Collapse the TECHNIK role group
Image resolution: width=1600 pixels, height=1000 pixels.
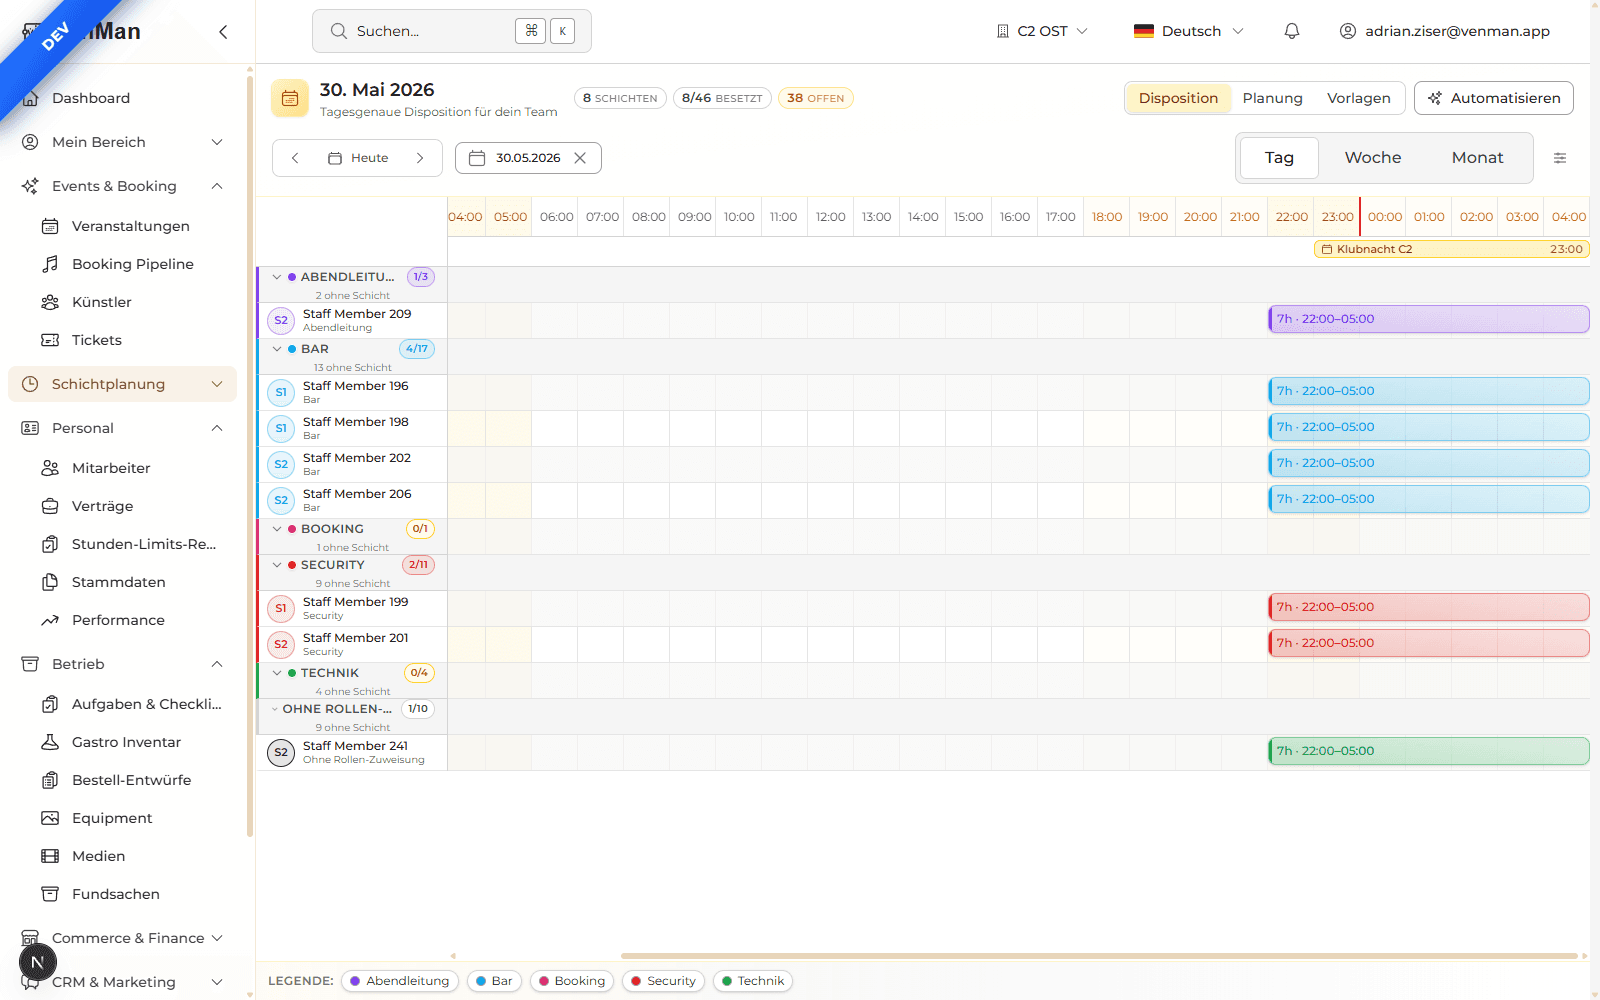tap(277, 673)
